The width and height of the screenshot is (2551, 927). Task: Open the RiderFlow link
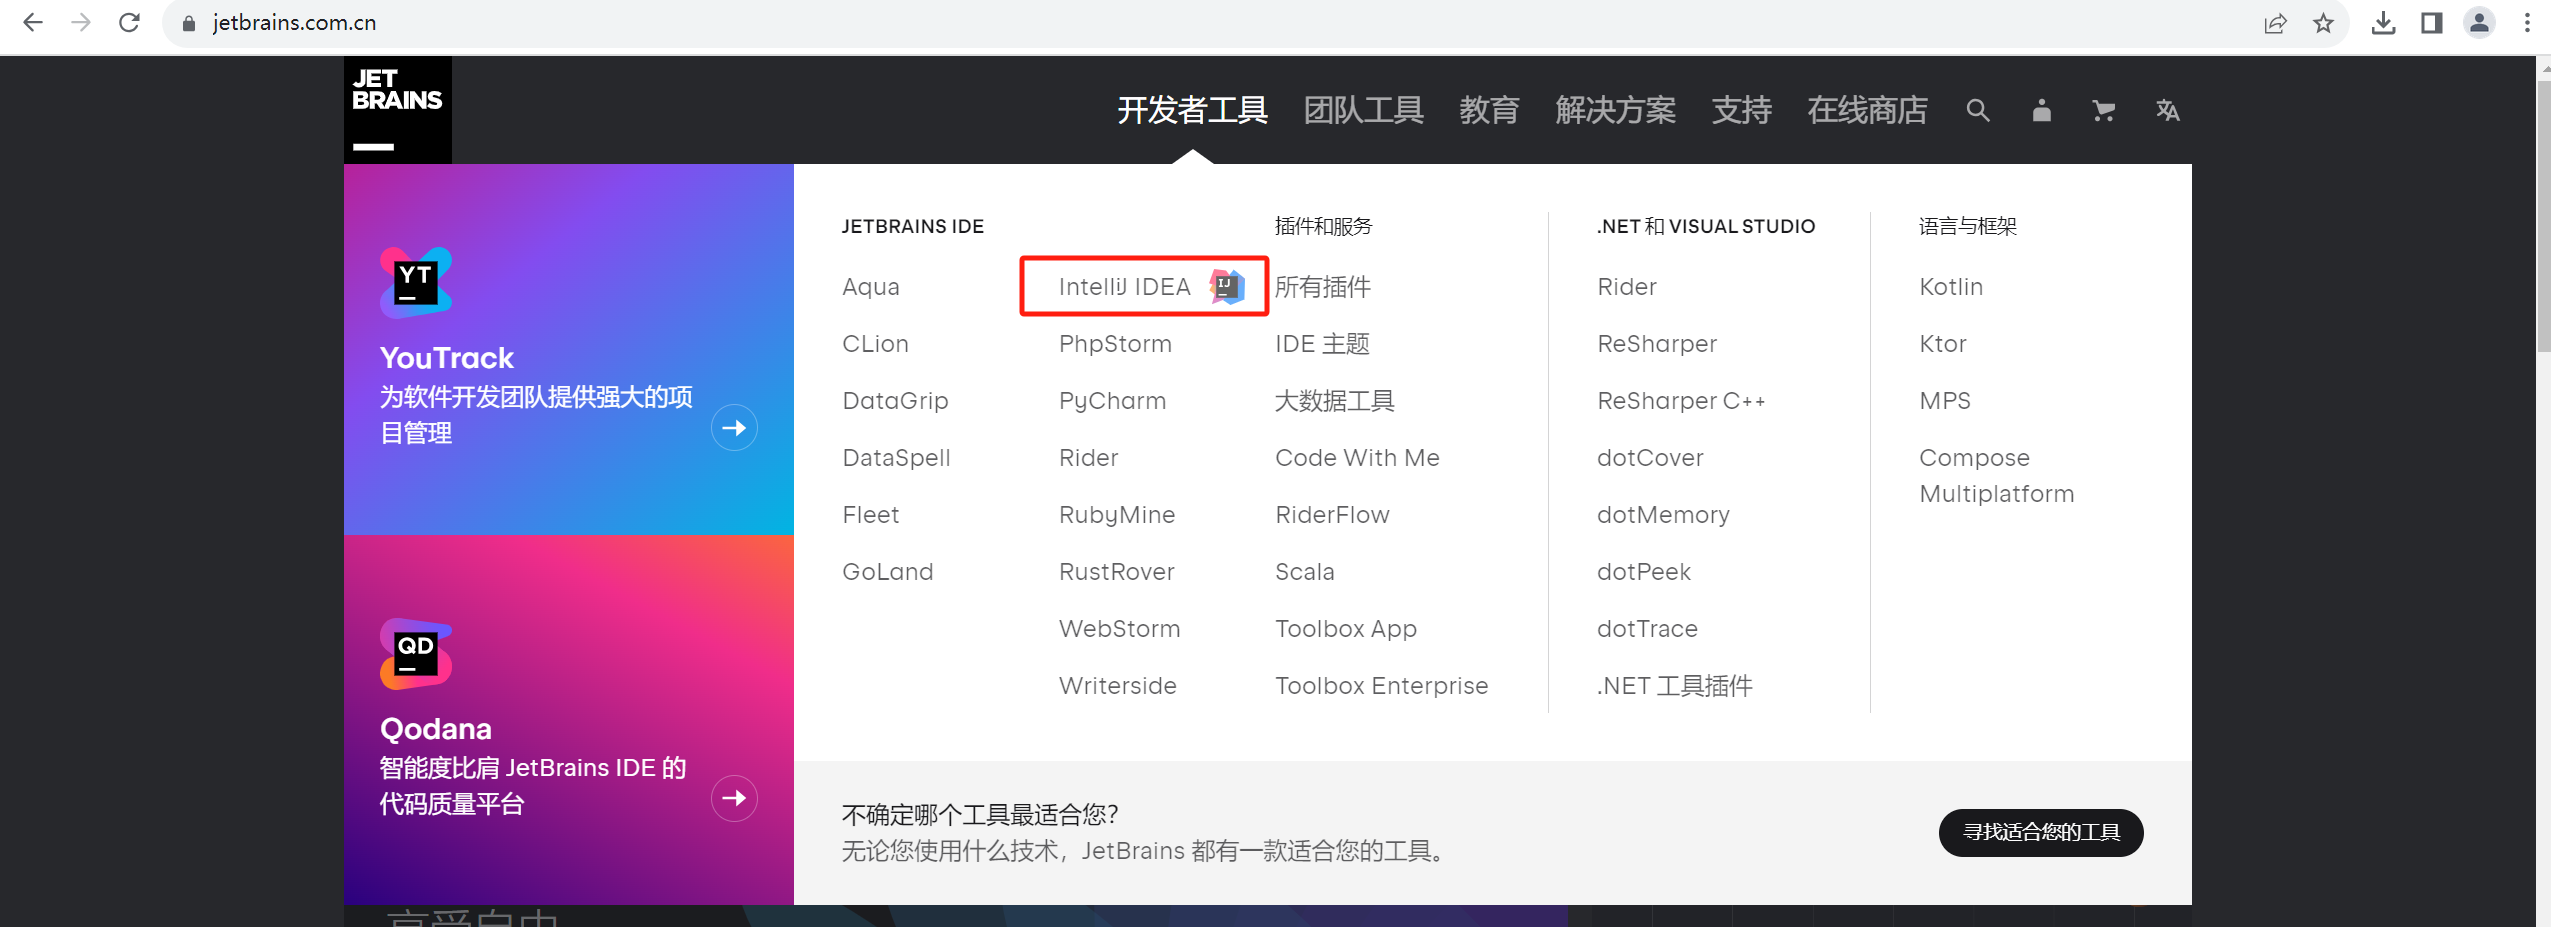tap(1332, 515)
